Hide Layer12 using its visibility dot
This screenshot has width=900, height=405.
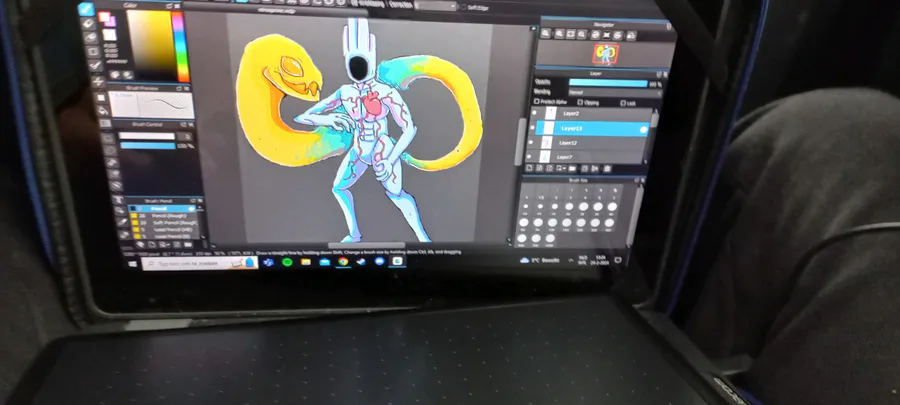[x=531, y=142]
